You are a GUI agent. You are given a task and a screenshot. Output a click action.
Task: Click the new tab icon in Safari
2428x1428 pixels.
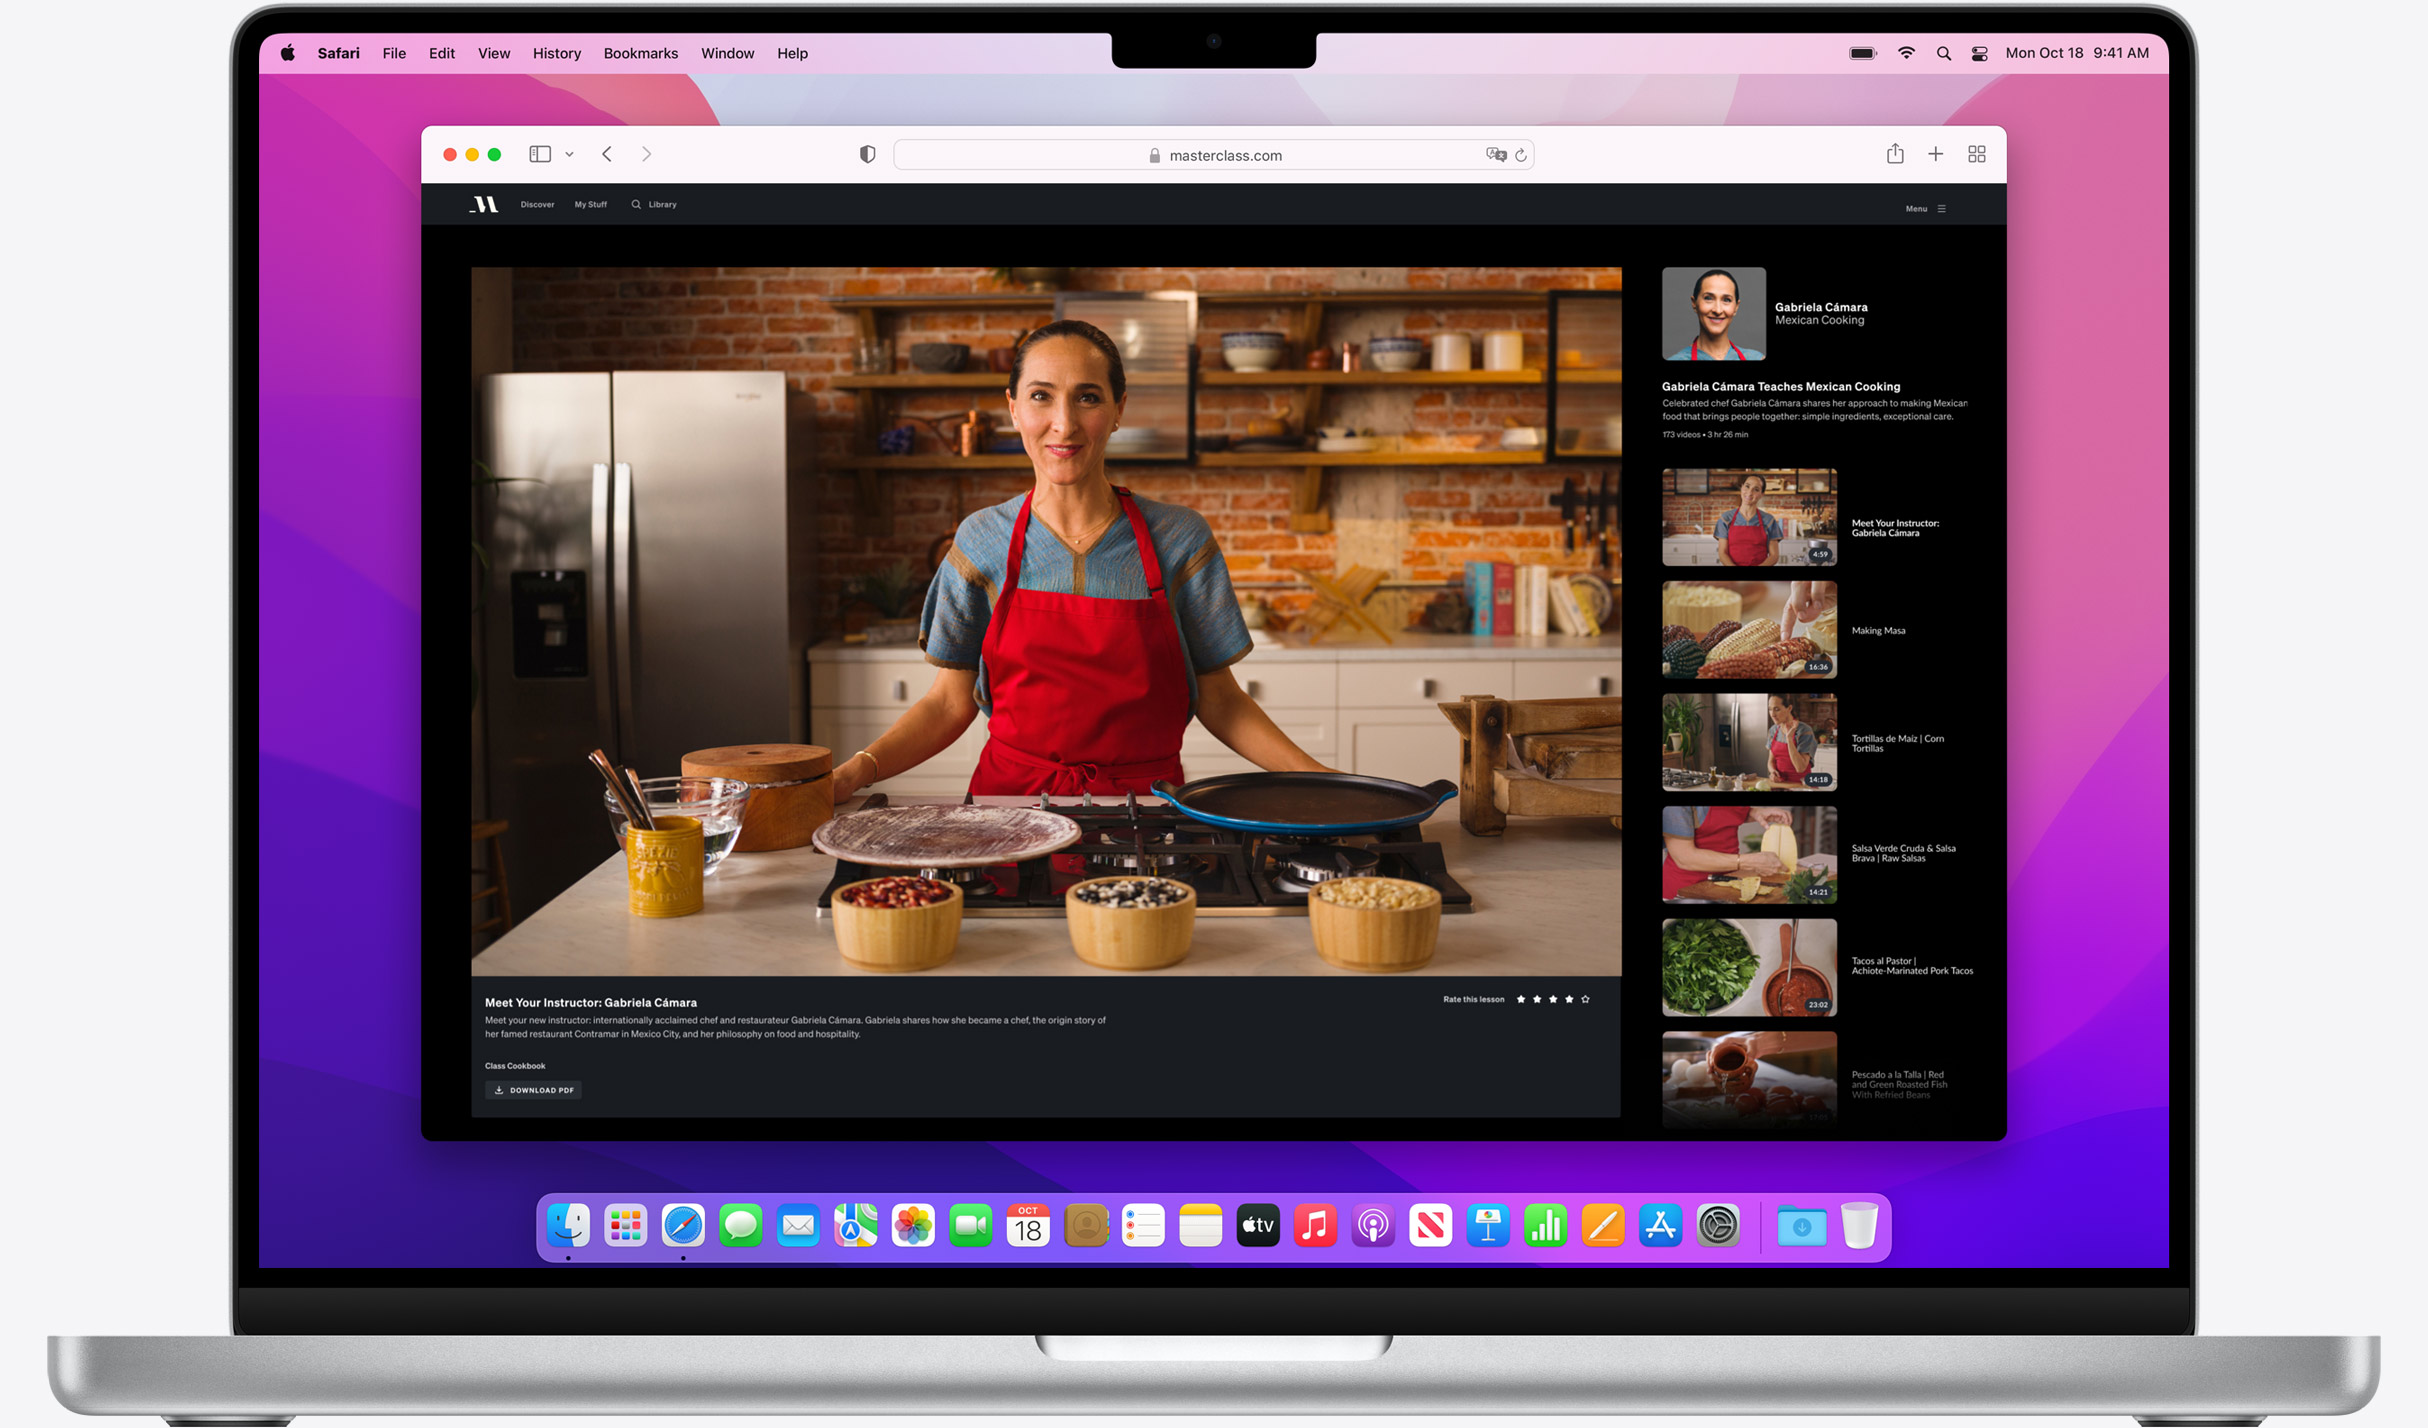[1935, 155]
